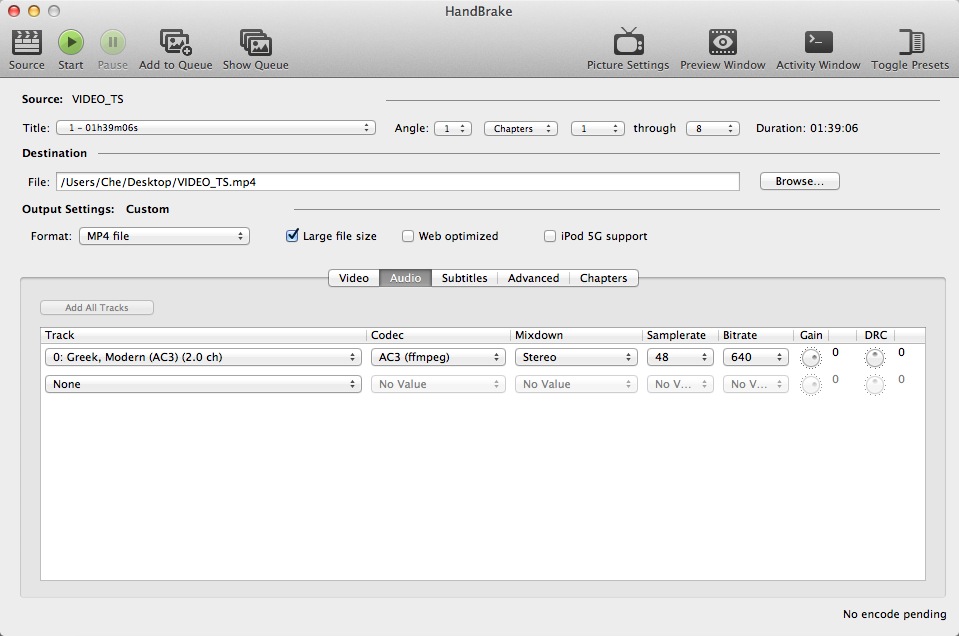The width and height of the screenshot is (959, 636).
Task: Open the second track dropdown set to None
Action: coord(203,384)
